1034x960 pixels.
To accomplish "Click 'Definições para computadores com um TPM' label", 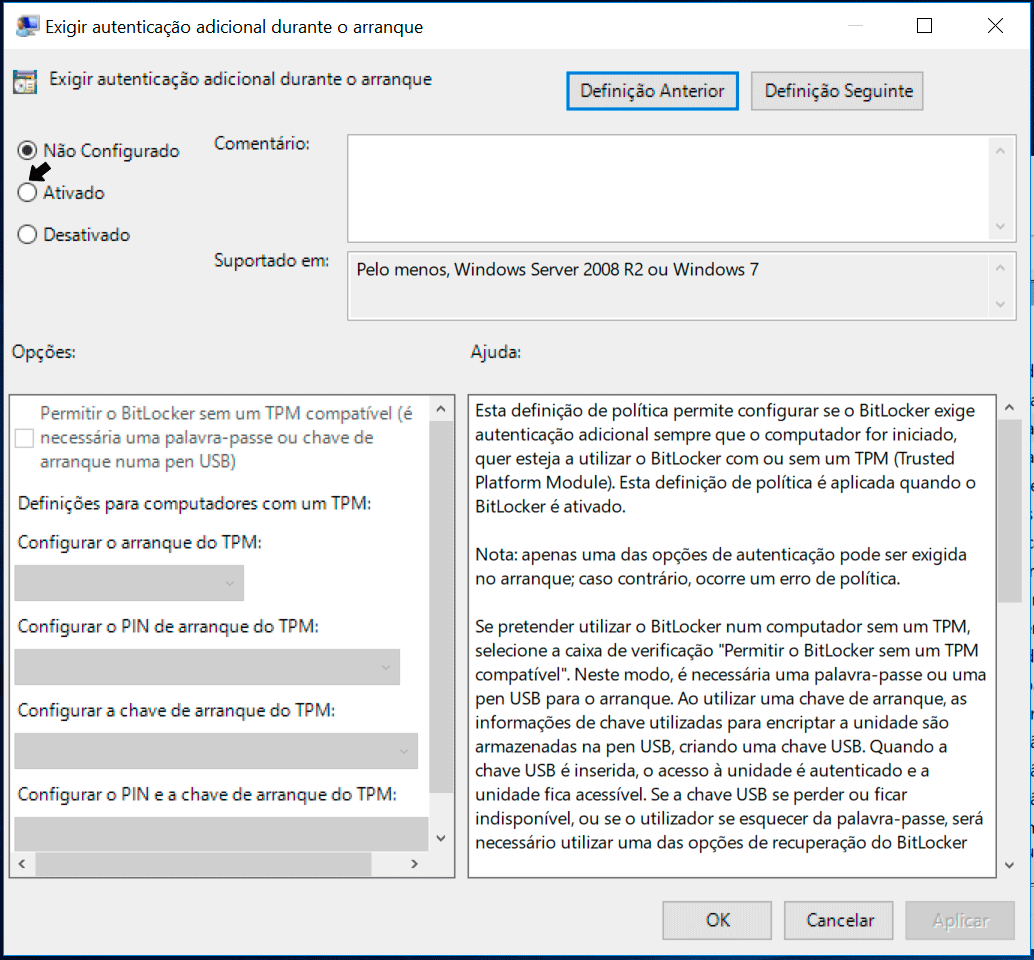I will tap(195, 504).
